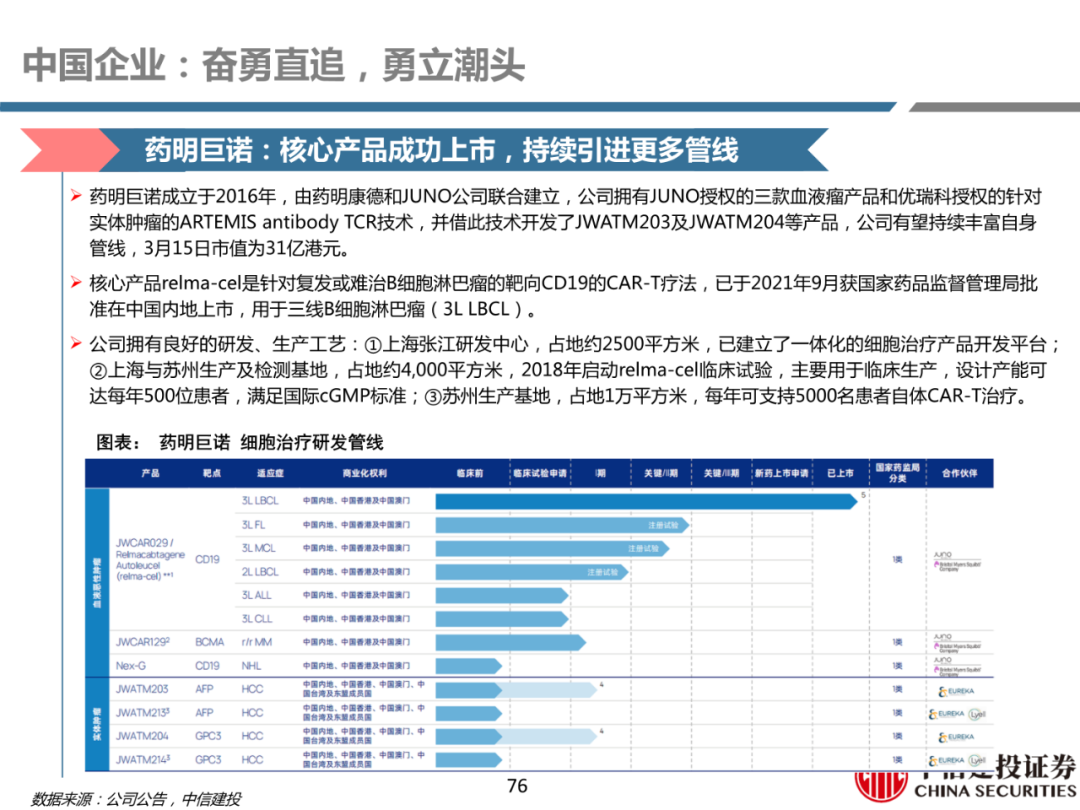Click the China Securities logo
Screen dimensions: 1080x810
tap(964, 778)
